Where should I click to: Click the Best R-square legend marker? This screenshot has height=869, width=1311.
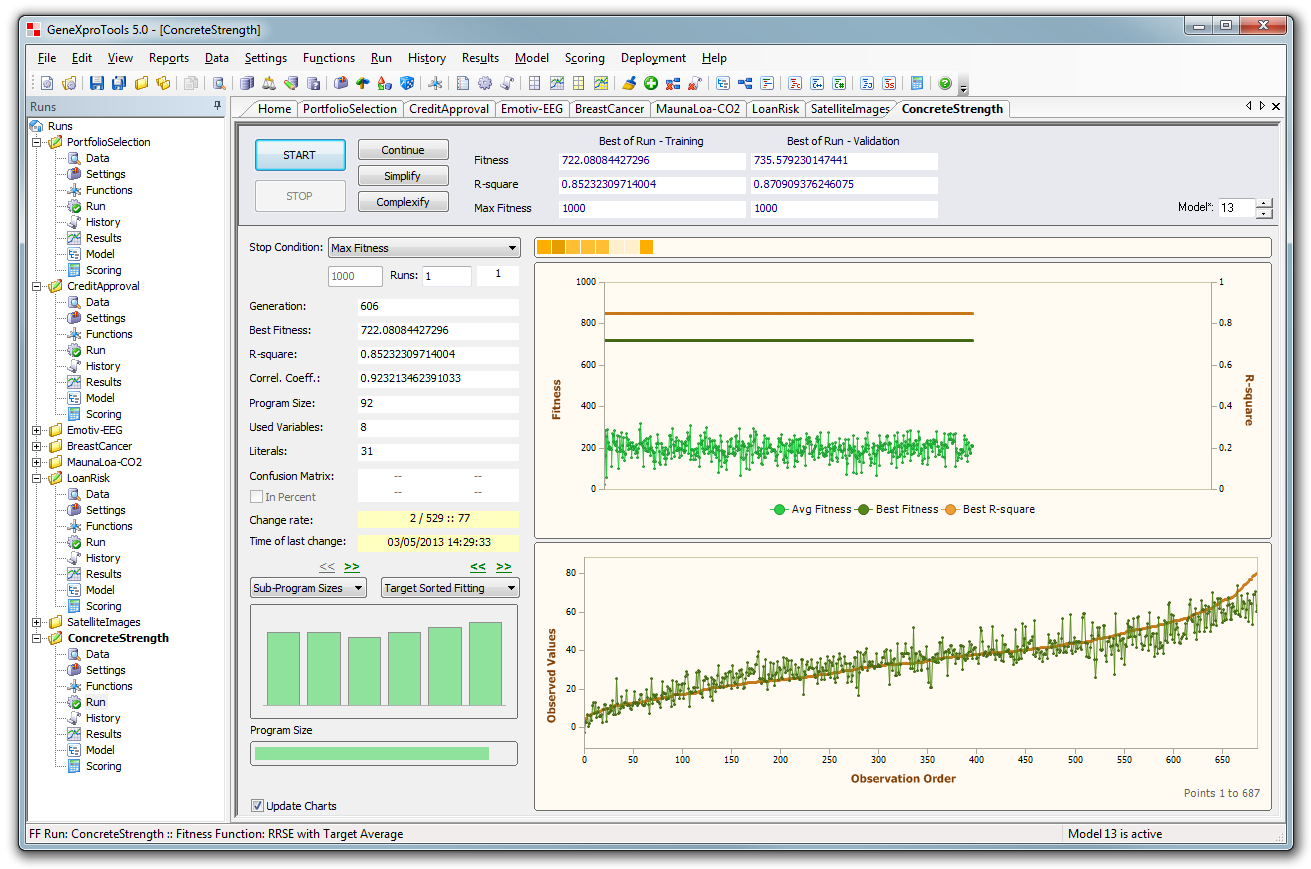pyautogui.click(x=951, y=509)
